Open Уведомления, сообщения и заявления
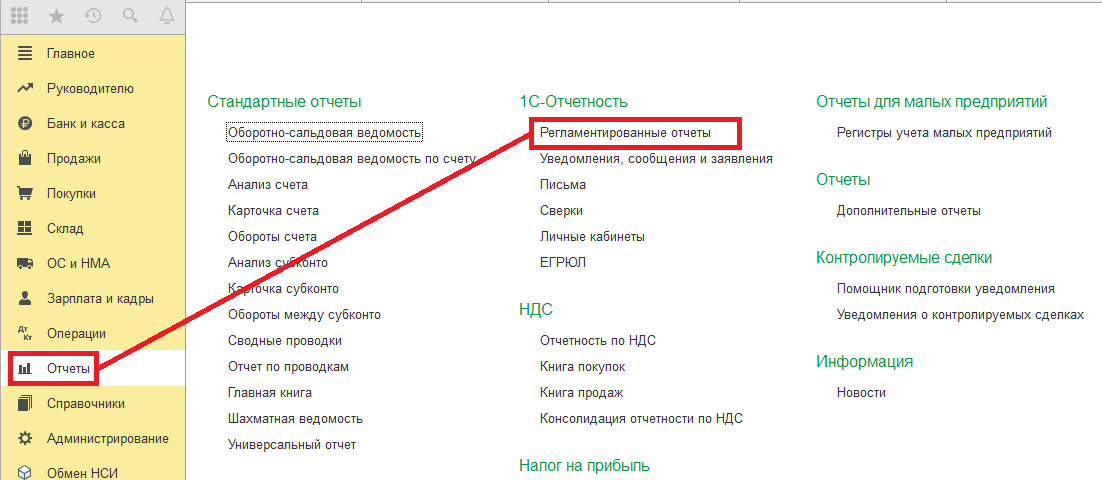The height and width of the screenshot is (480, 1102). tap(656, 159)
